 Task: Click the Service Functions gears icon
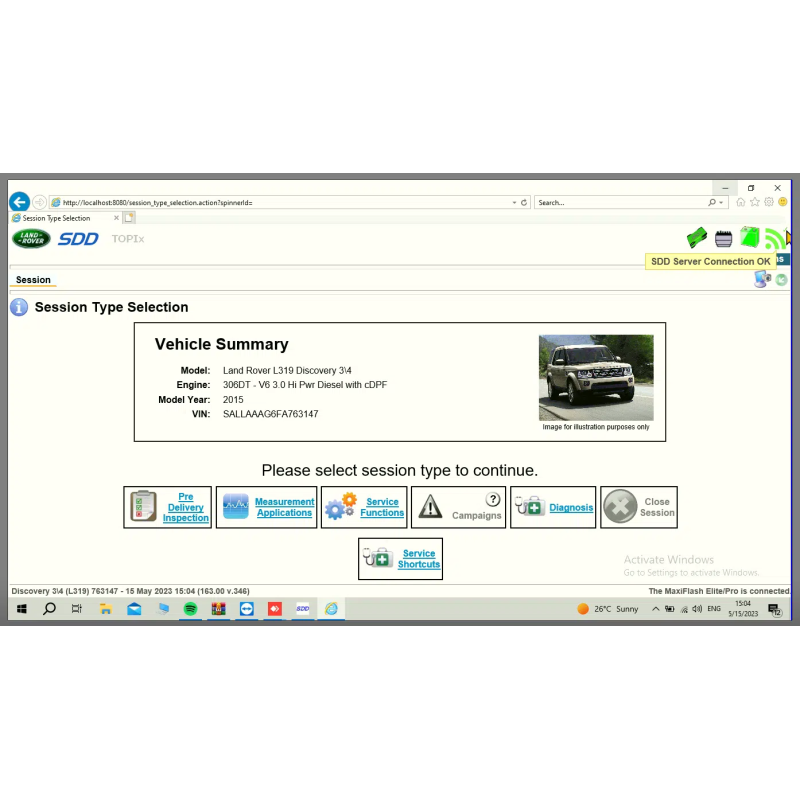point(341,507)
